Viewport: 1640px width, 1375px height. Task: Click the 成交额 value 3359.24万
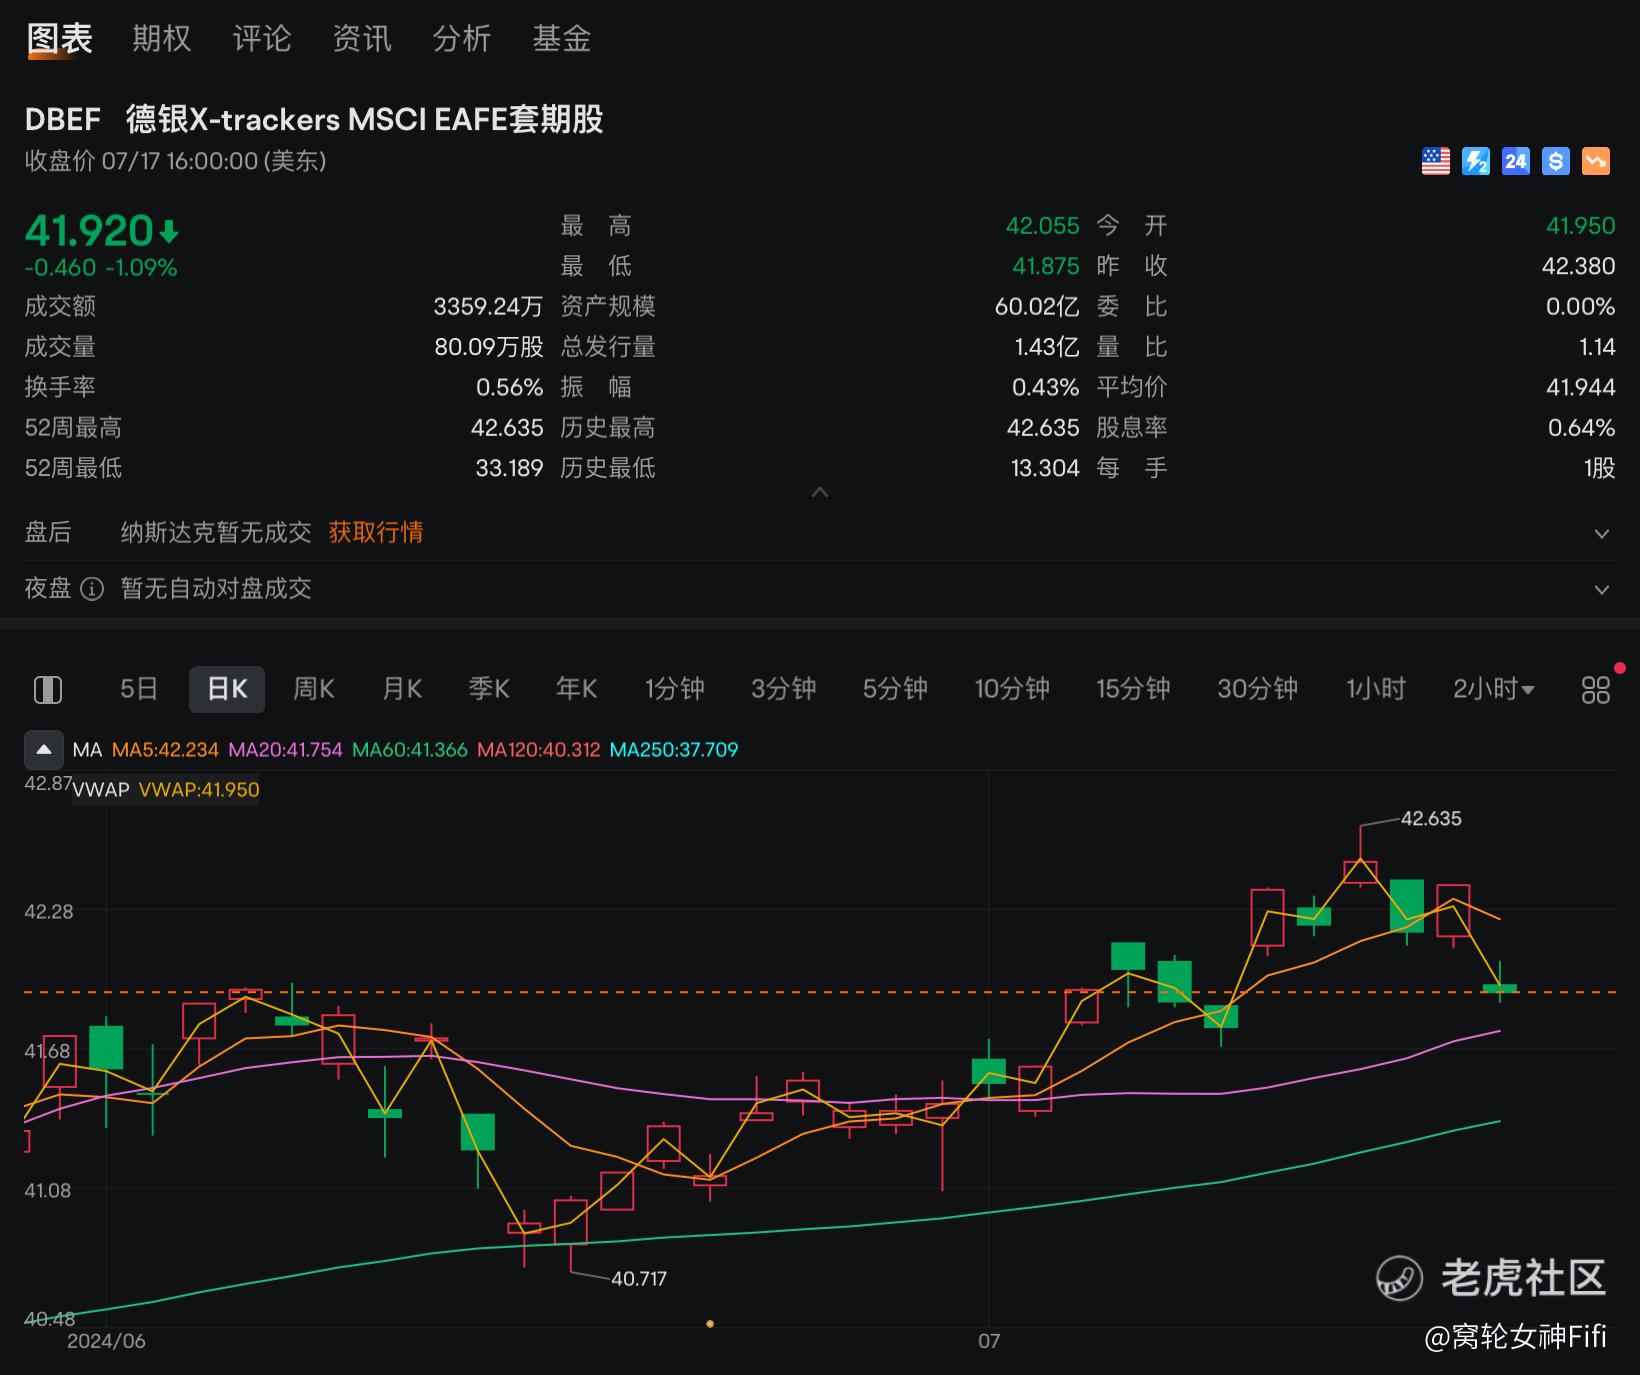tap(488, 307)
